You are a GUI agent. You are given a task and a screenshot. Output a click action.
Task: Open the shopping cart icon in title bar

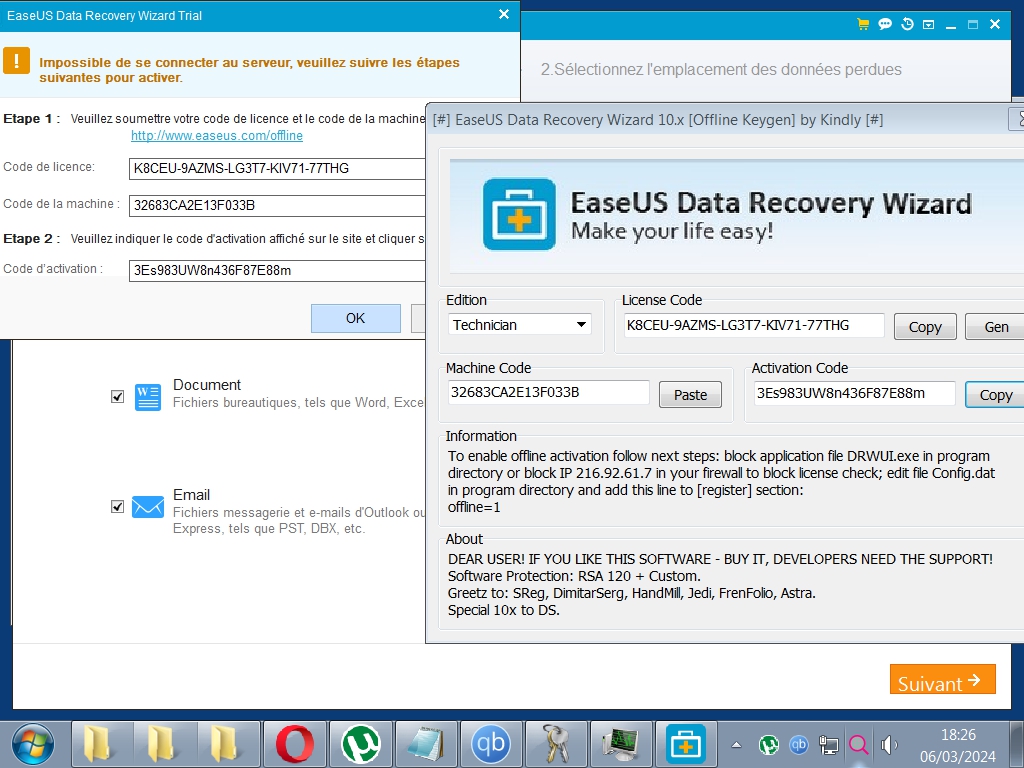click(863, 25)
